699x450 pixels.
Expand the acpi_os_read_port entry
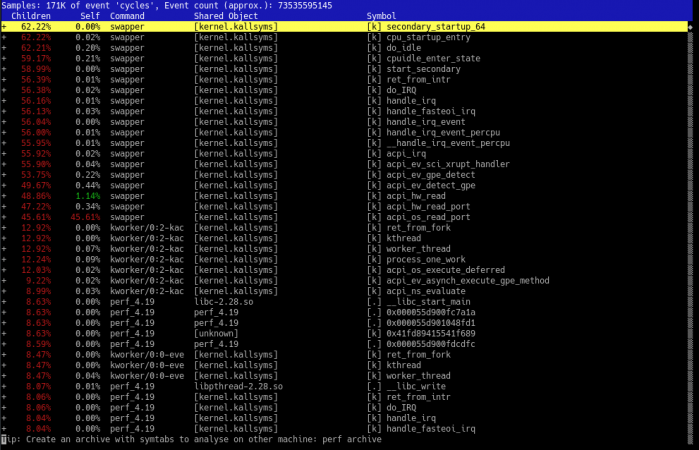[4, 217]
